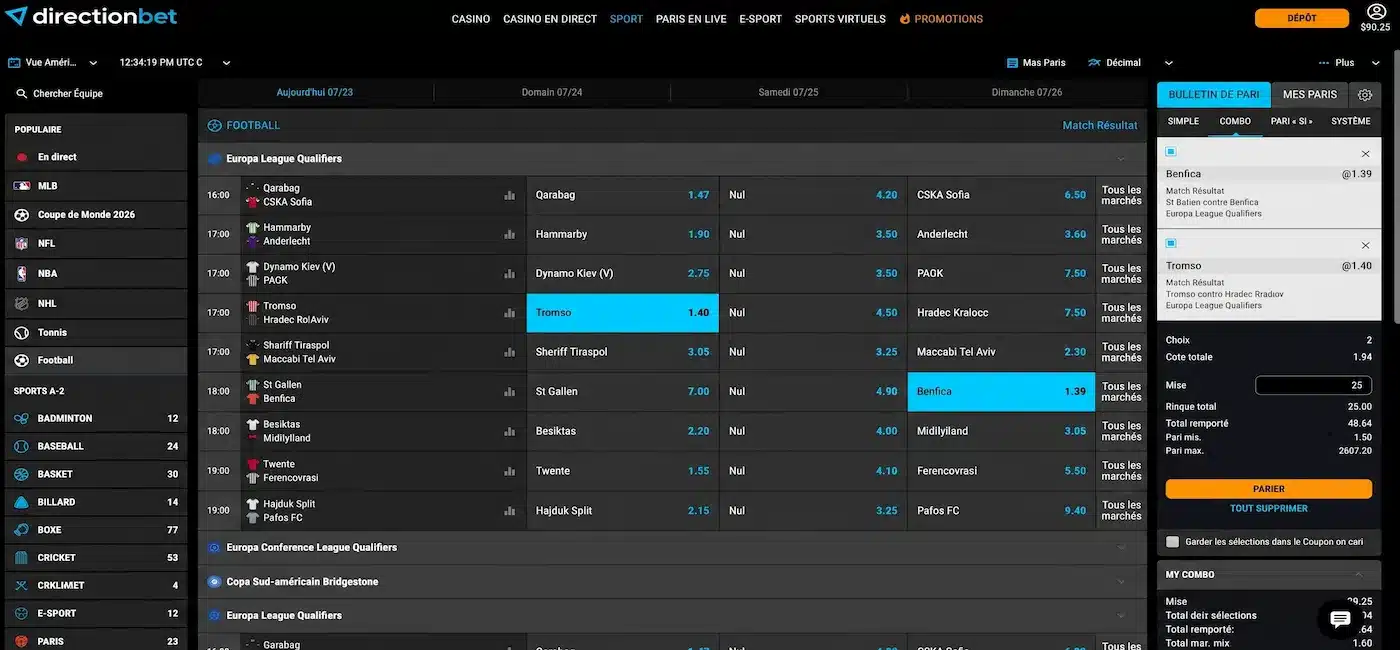Screen dimensions: 1400x650
Task: Click the Baseball sport icon
Action: tap(21, 447)
